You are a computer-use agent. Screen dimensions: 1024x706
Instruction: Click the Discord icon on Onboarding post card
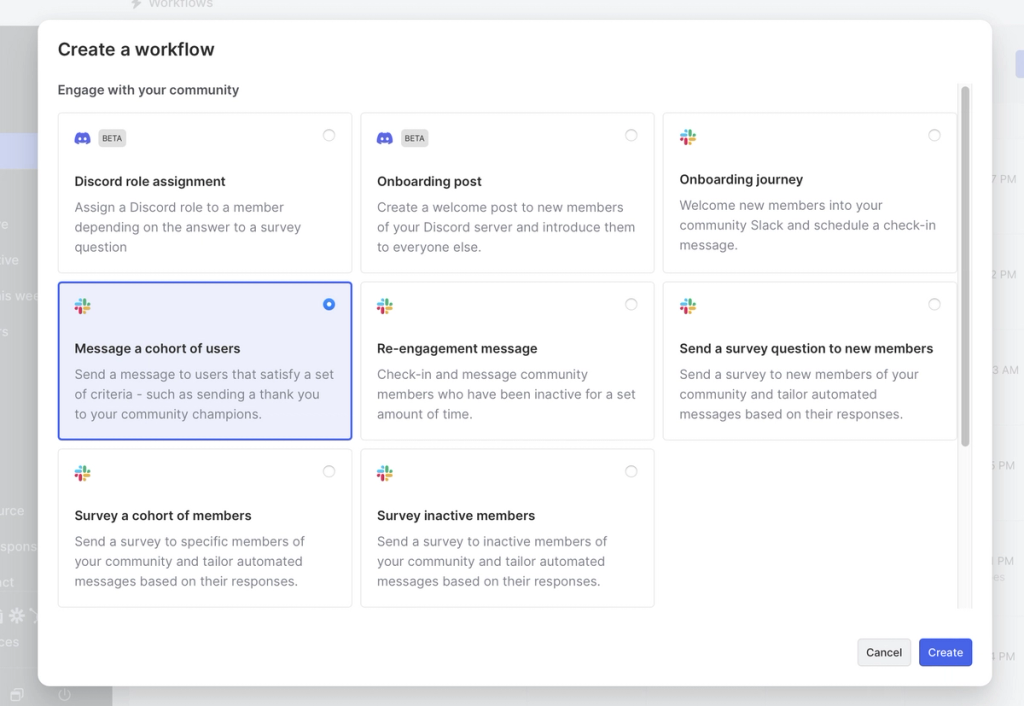click(x=385, y=138)
